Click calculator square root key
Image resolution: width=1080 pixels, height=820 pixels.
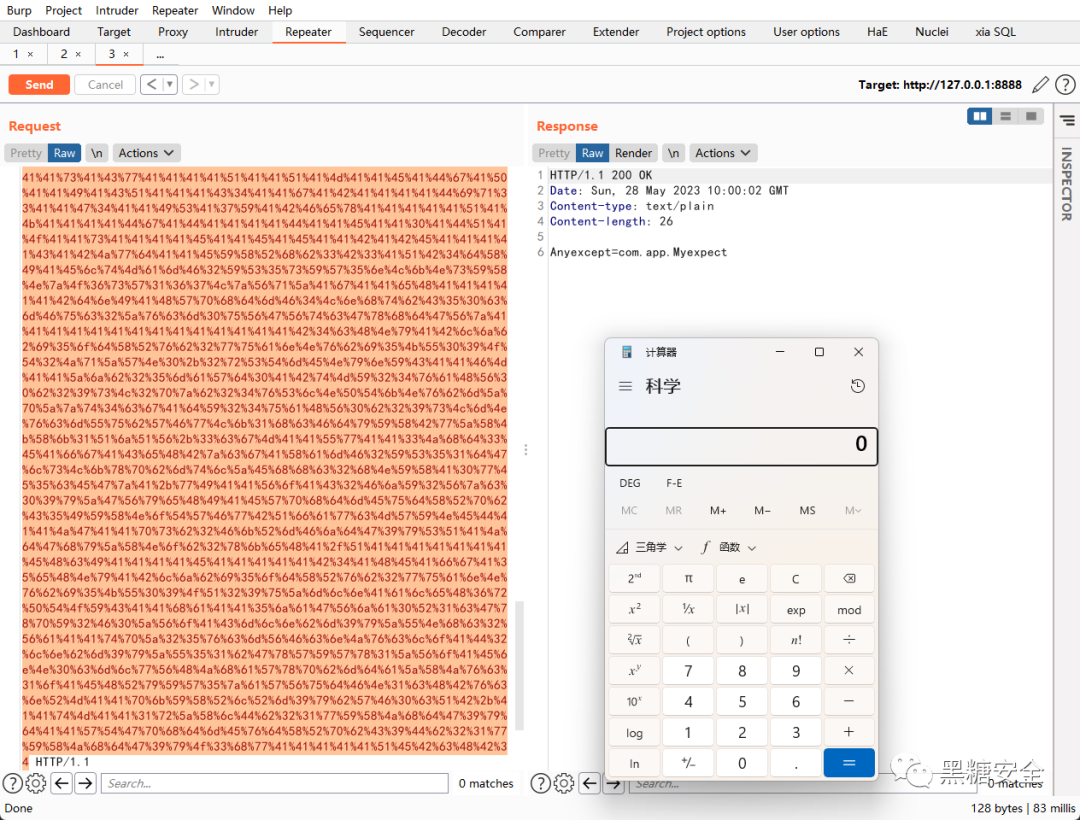(634, 640)
